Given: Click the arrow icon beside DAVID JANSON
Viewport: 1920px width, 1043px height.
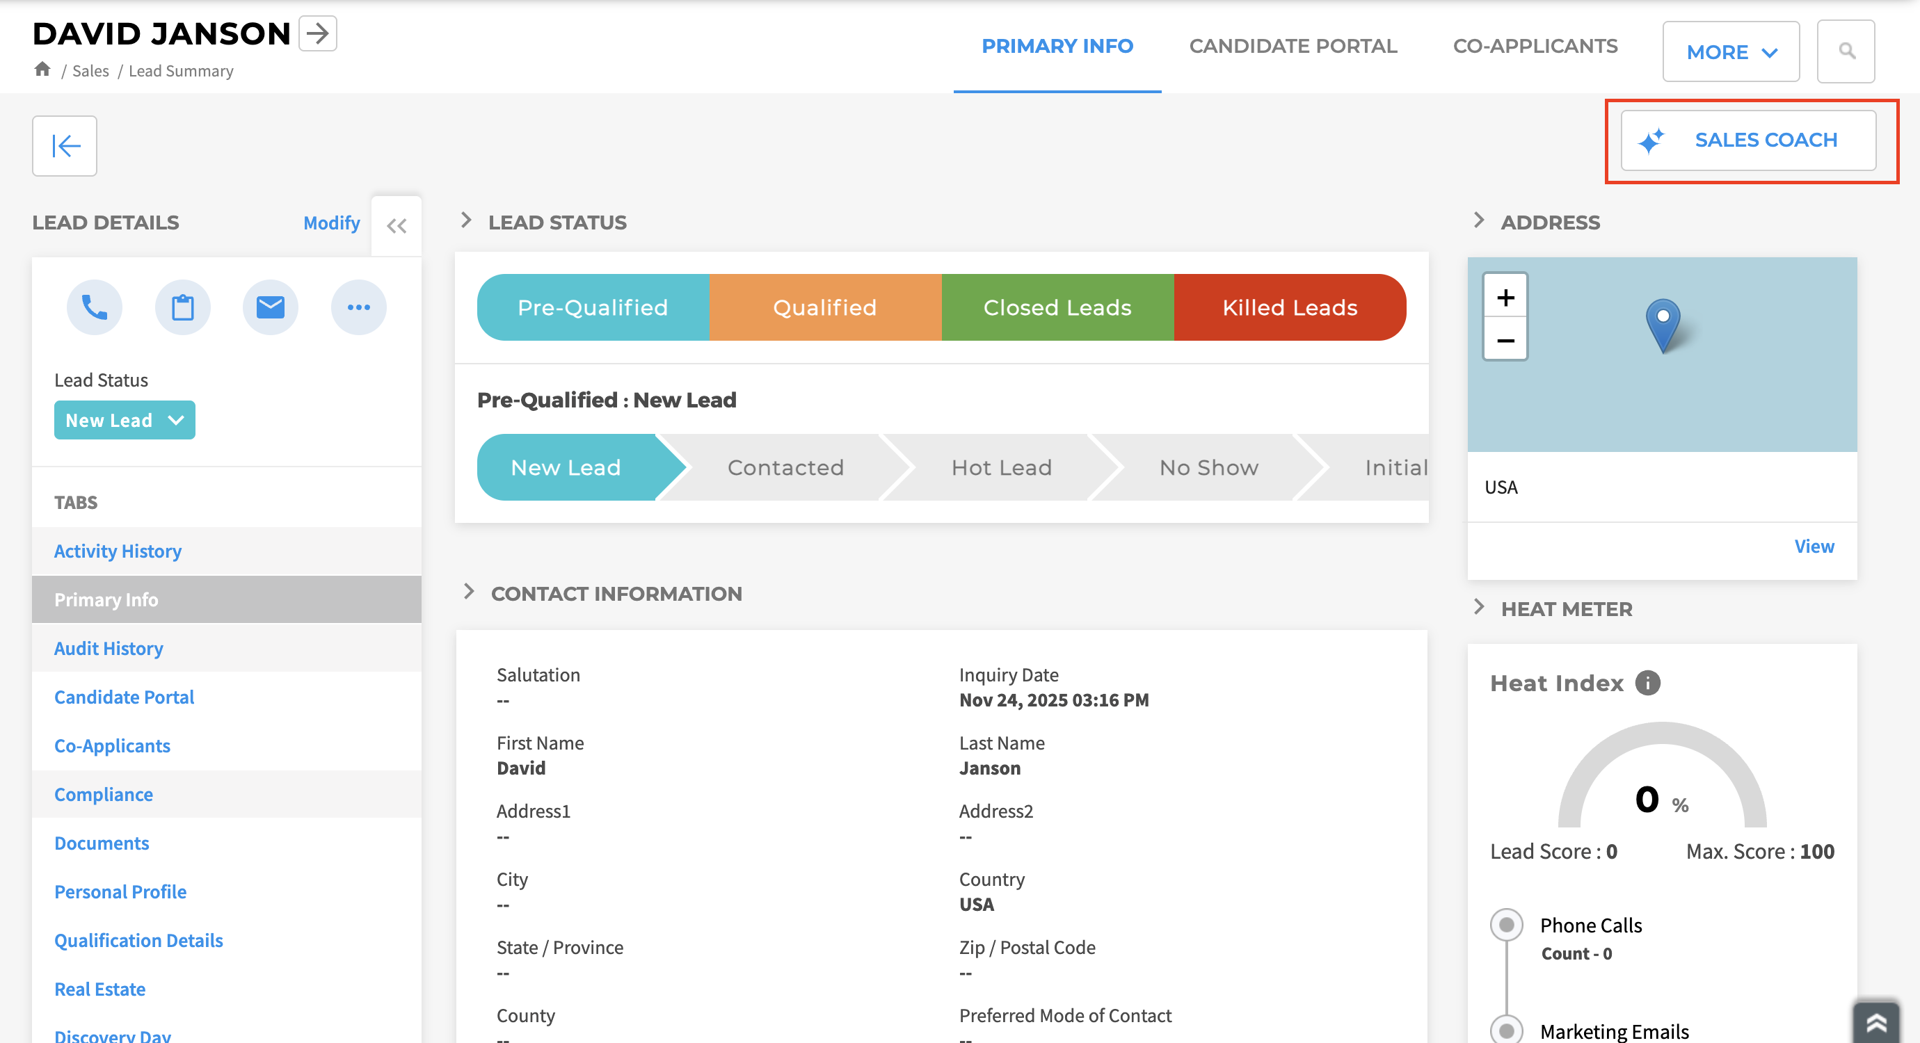Looking at the screenshot, I should click(x=317, y=33).
